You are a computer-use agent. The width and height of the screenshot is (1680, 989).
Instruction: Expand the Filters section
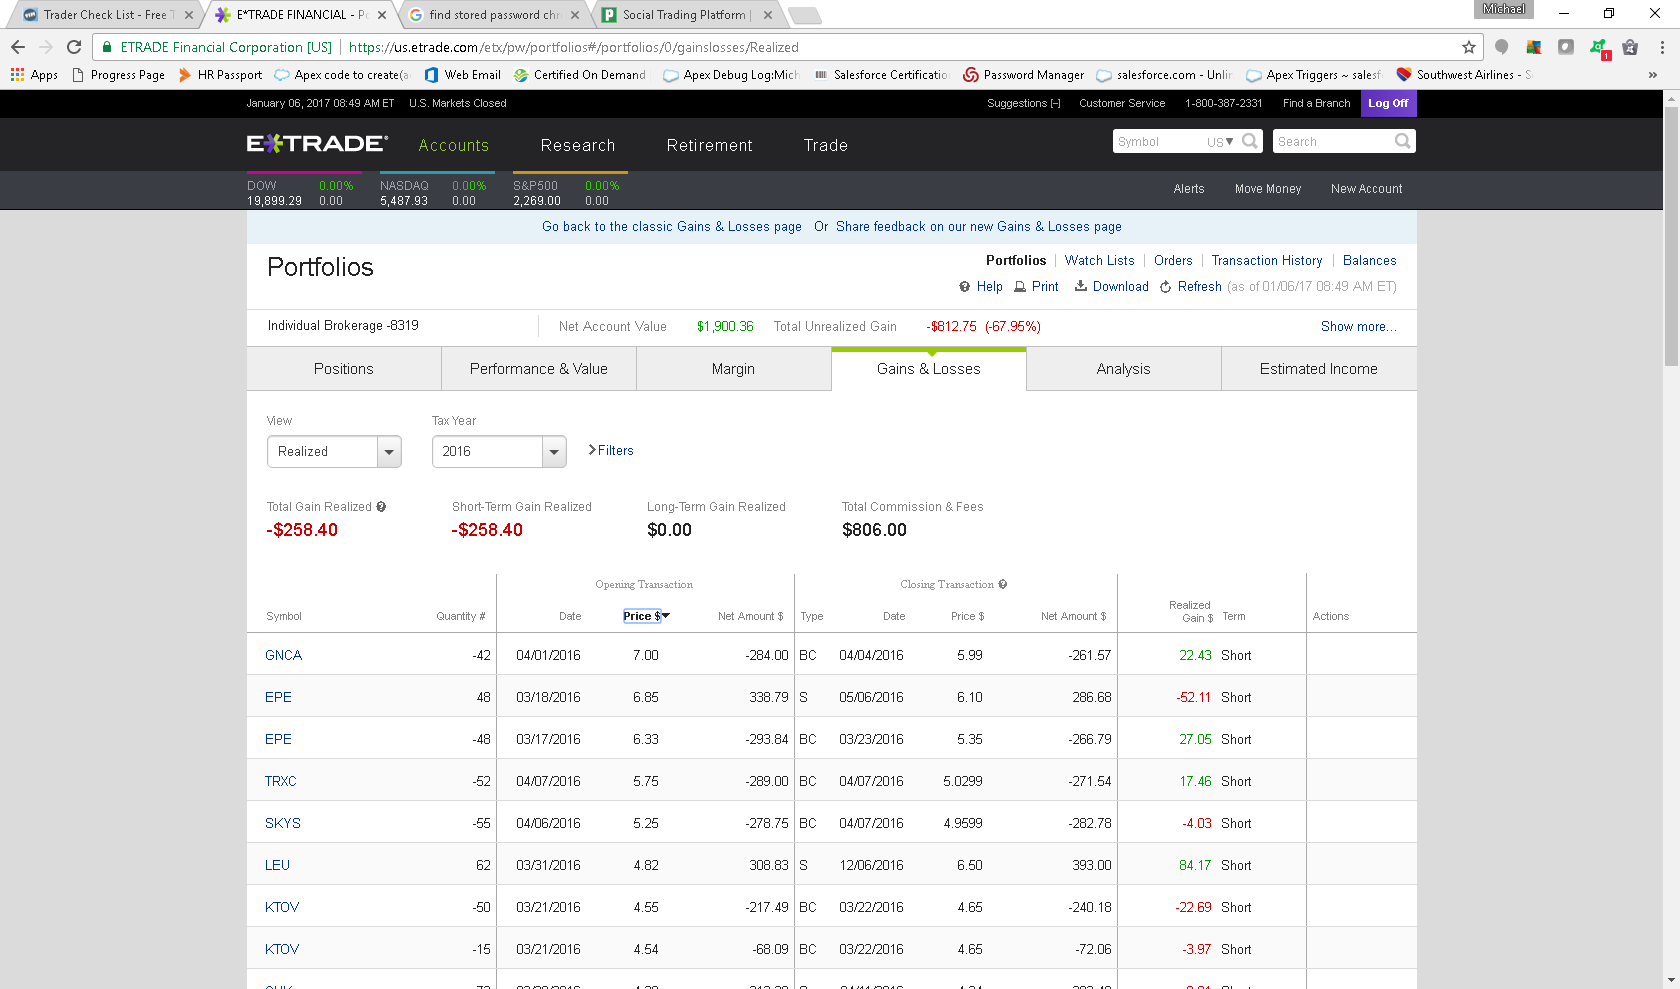(611, 451)
